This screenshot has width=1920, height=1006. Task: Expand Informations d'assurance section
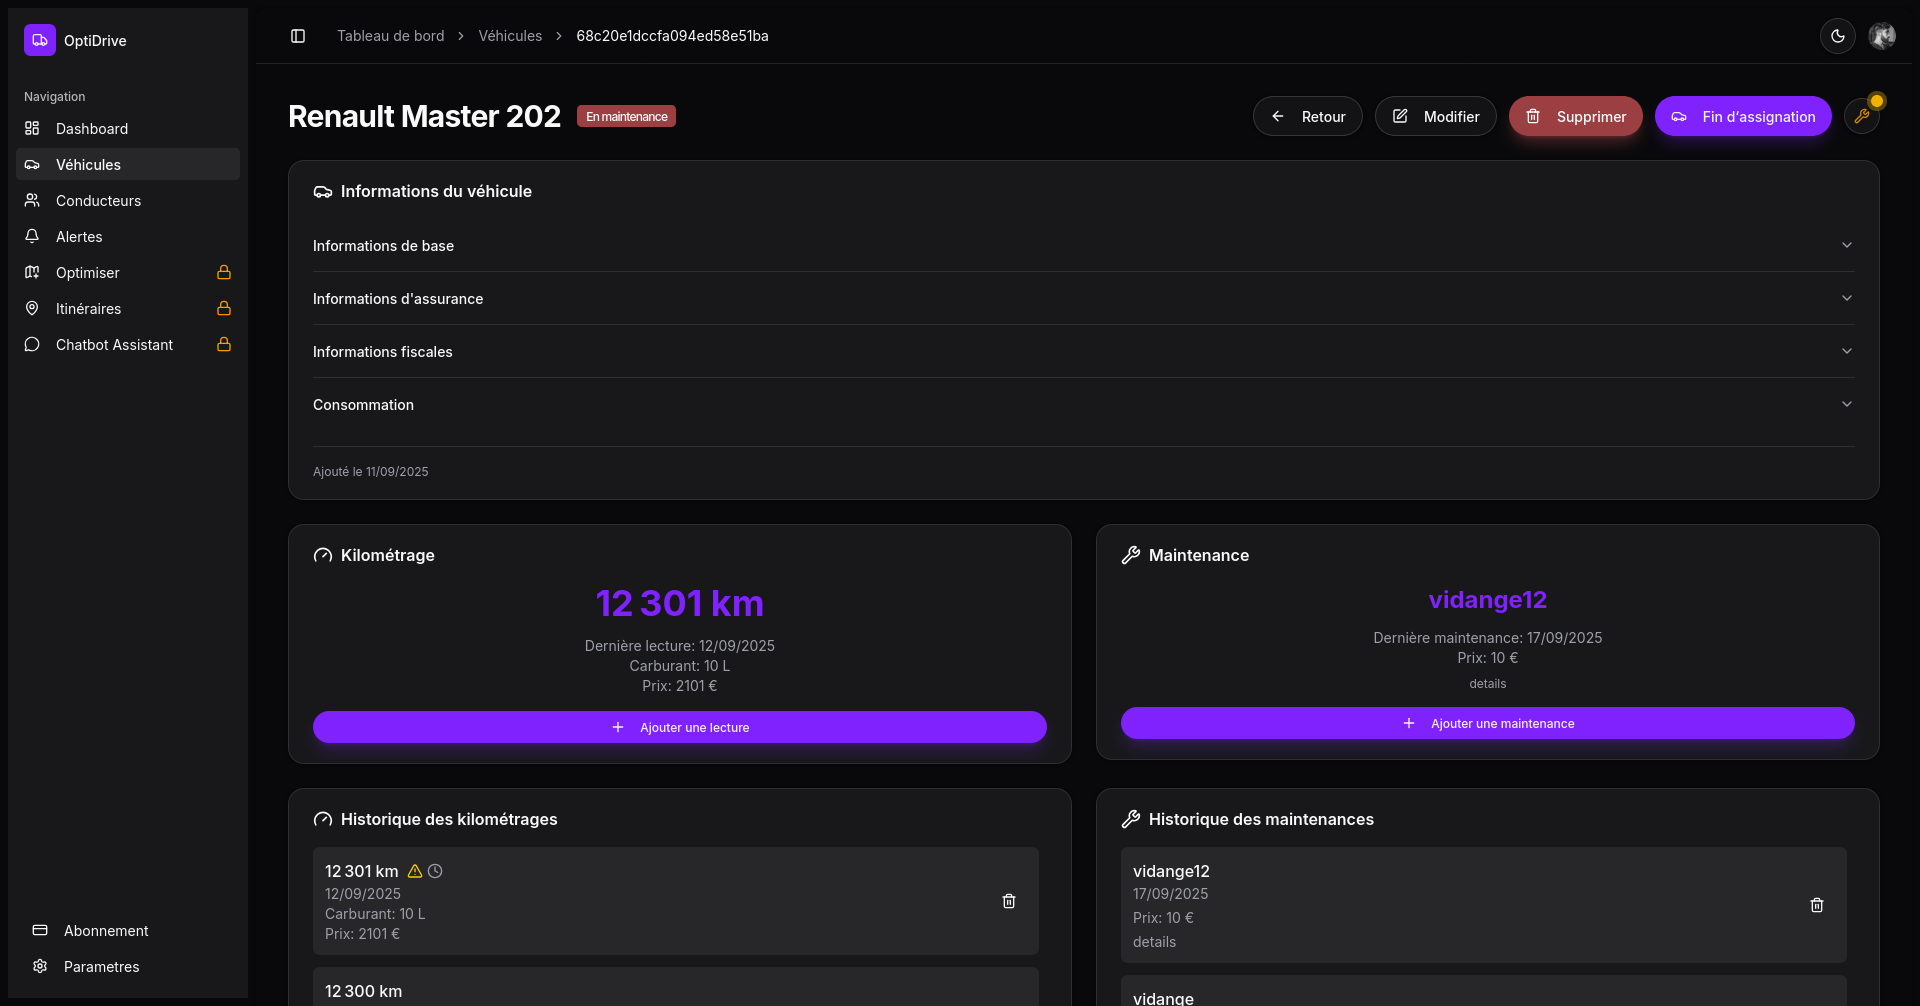pyautogui.click(x=1083, y=299)
